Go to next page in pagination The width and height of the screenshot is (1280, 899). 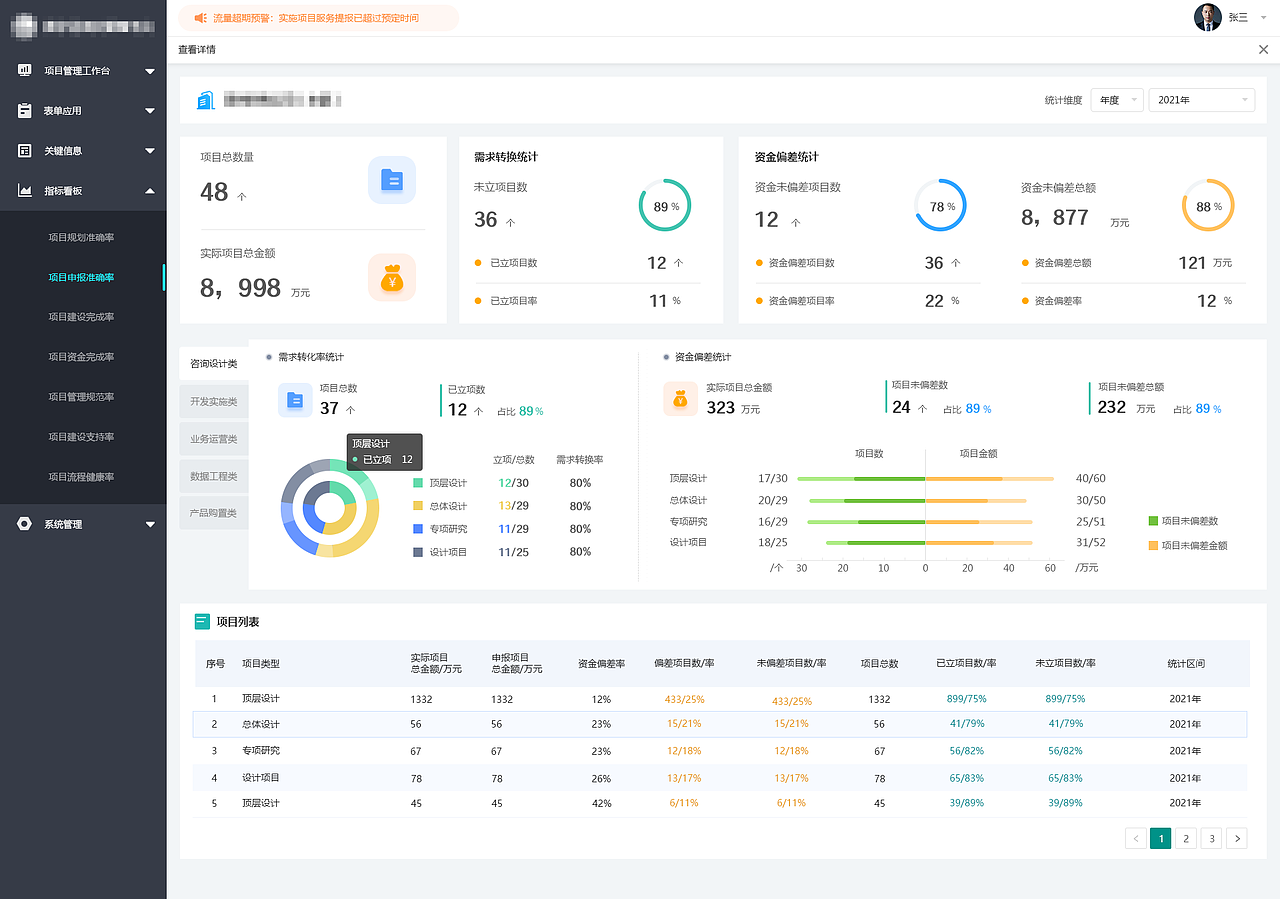1237,838
